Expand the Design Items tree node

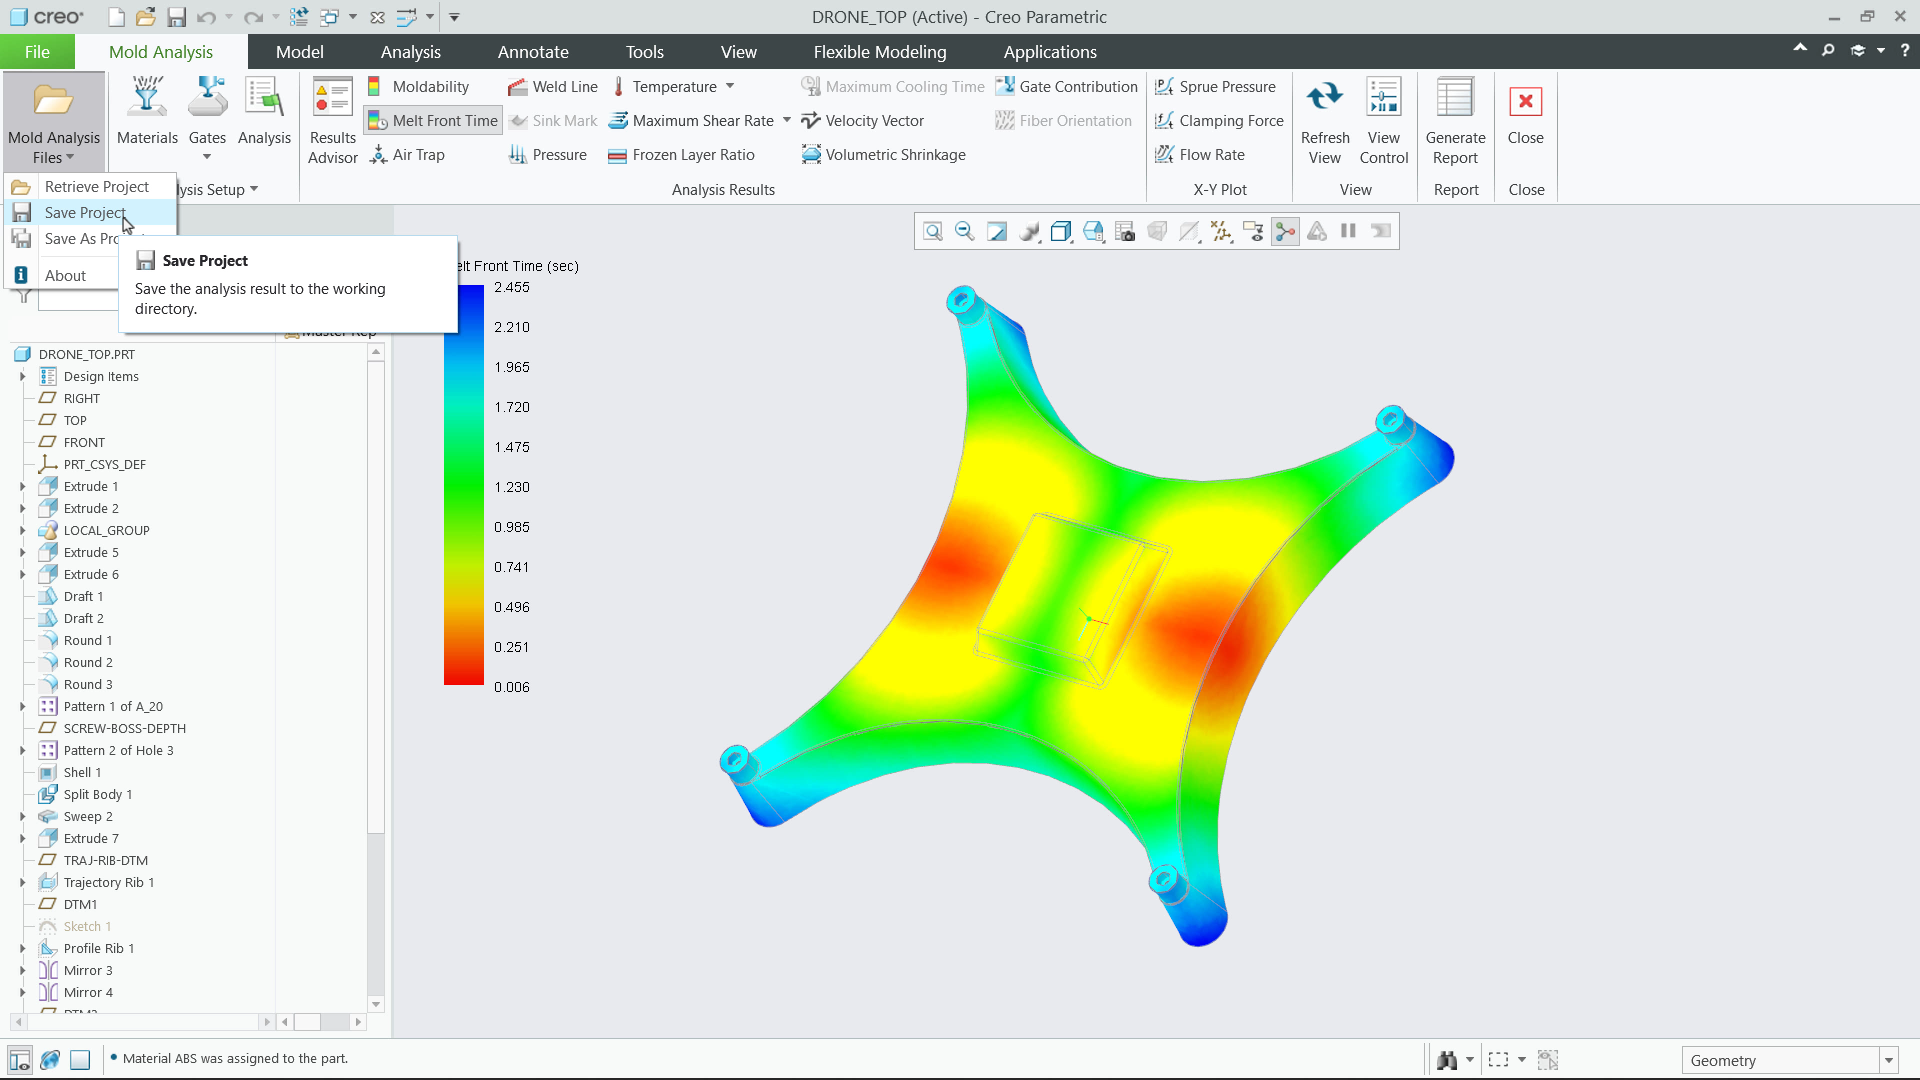22,377
